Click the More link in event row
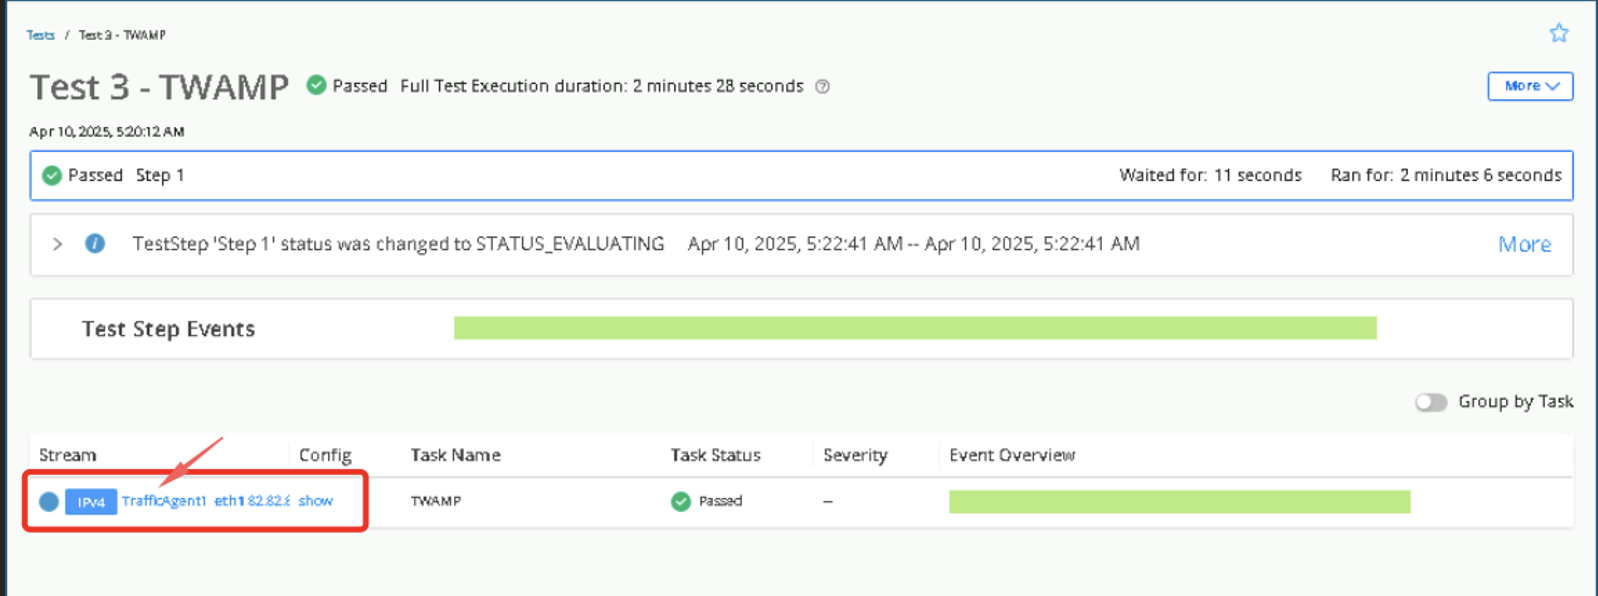 (1524, 245)
